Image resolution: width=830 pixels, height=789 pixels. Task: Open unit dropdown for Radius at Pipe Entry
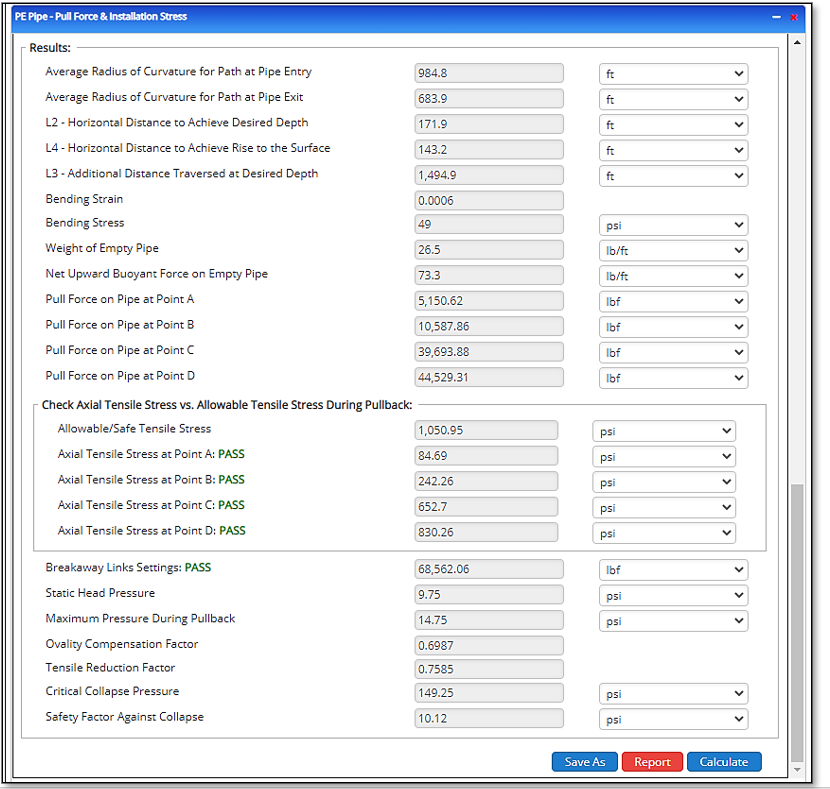[673, 74]
